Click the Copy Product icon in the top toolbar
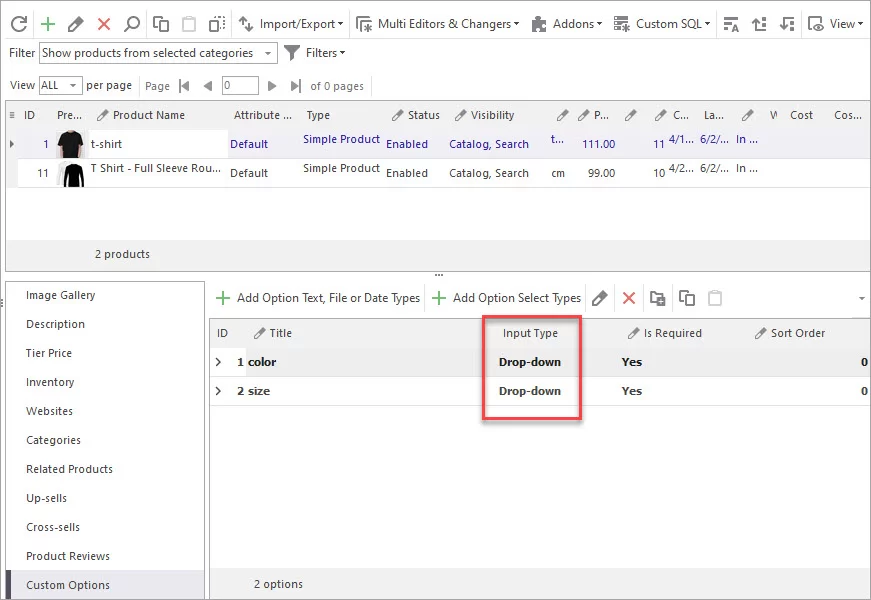The height and width of the screenshot is (600, 871). pos(161,24)
